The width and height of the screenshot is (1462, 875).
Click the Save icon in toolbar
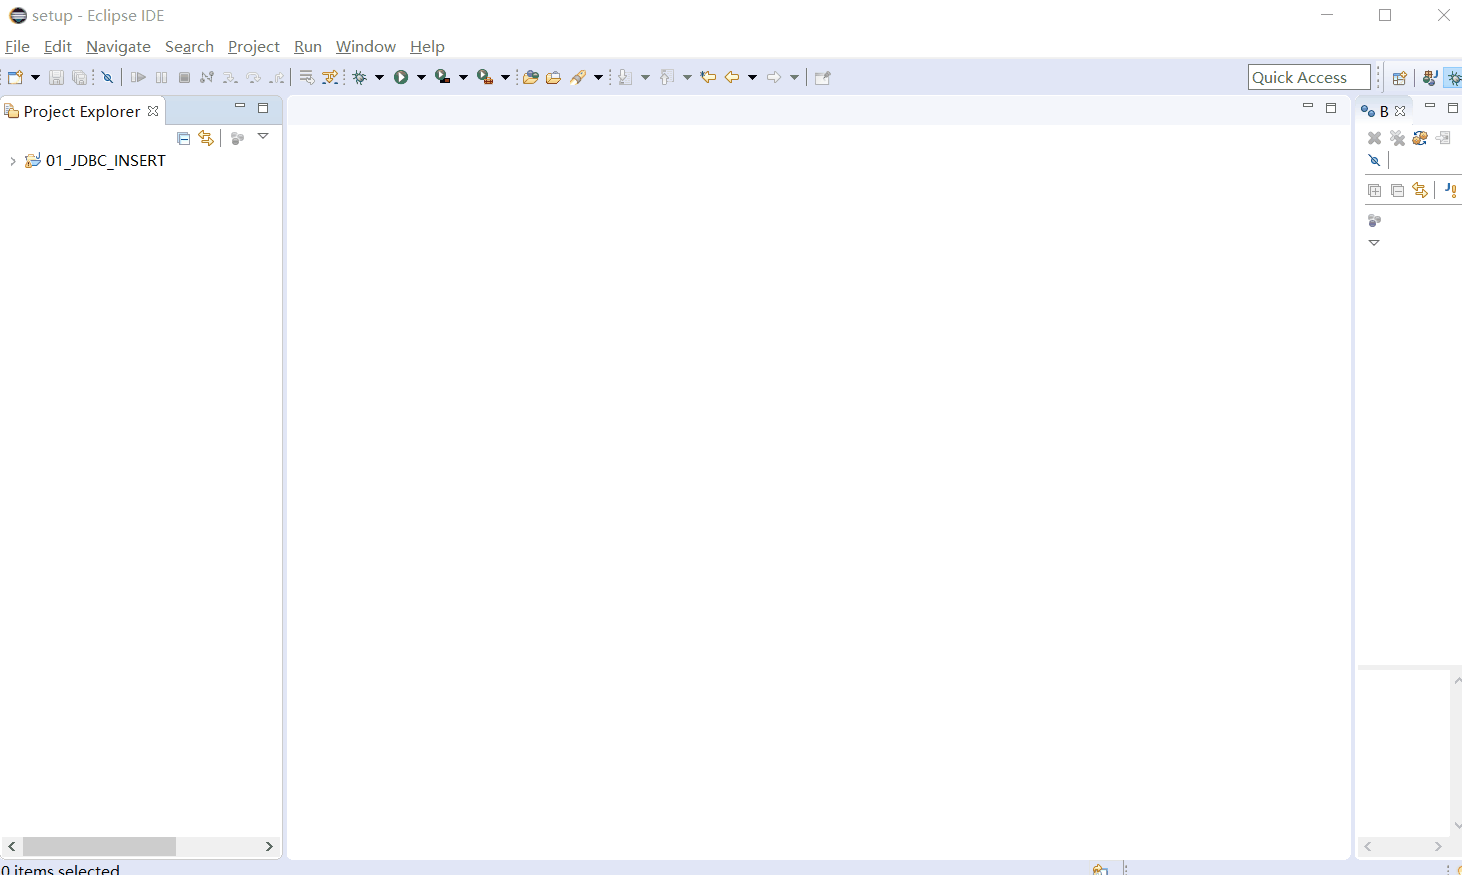[56, 77]
